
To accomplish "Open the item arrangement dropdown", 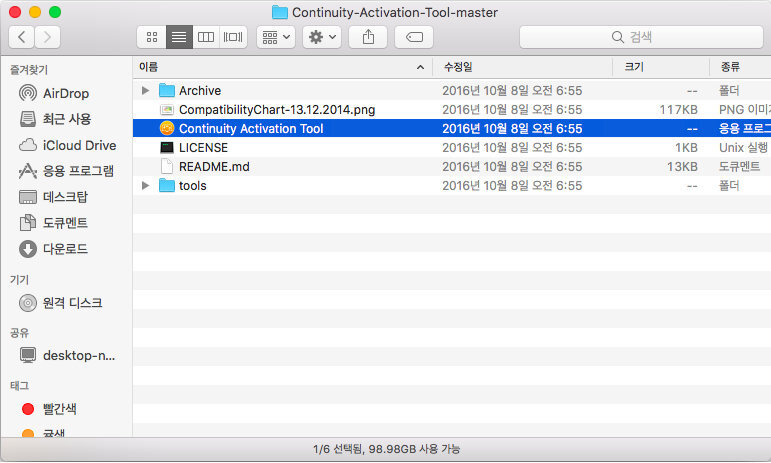I will click(x=276, y=37).
